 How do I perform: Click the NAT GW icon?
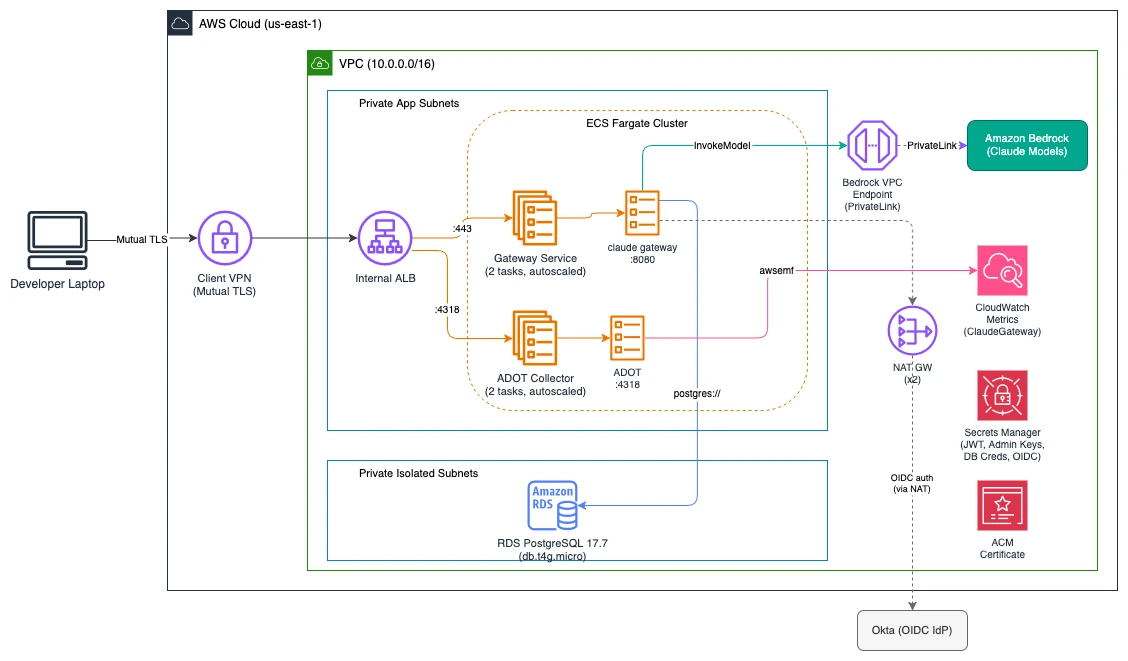[x=912, y=331]
